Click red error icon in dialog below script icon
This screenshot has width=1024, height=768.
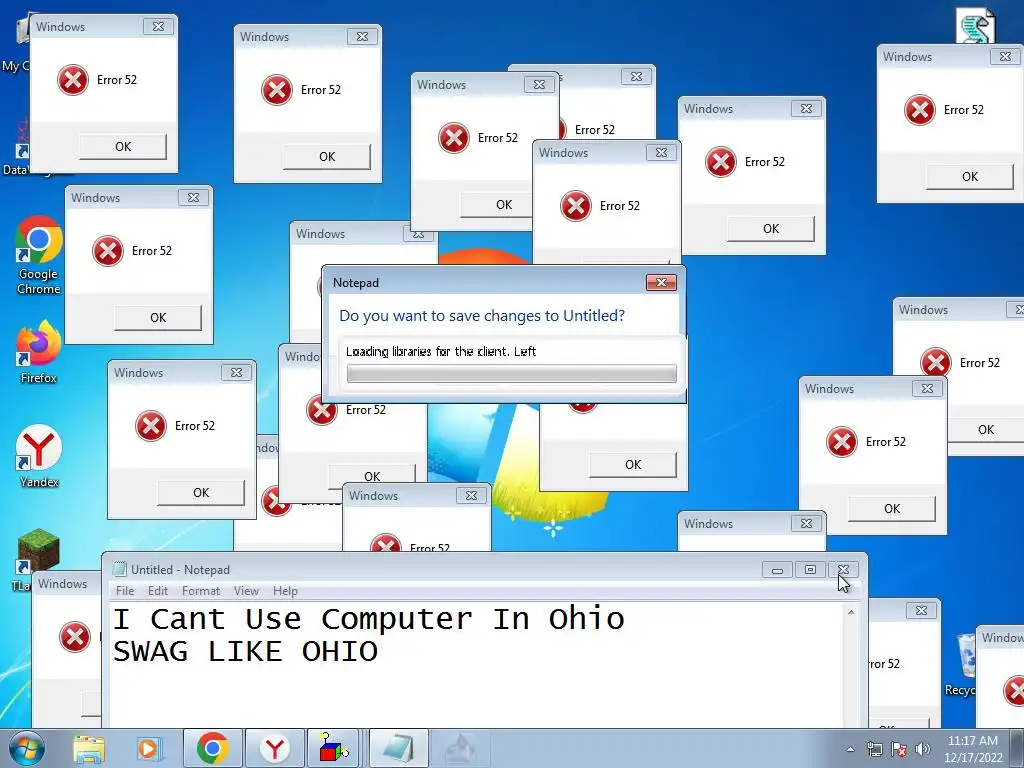(x=920, y=110)
